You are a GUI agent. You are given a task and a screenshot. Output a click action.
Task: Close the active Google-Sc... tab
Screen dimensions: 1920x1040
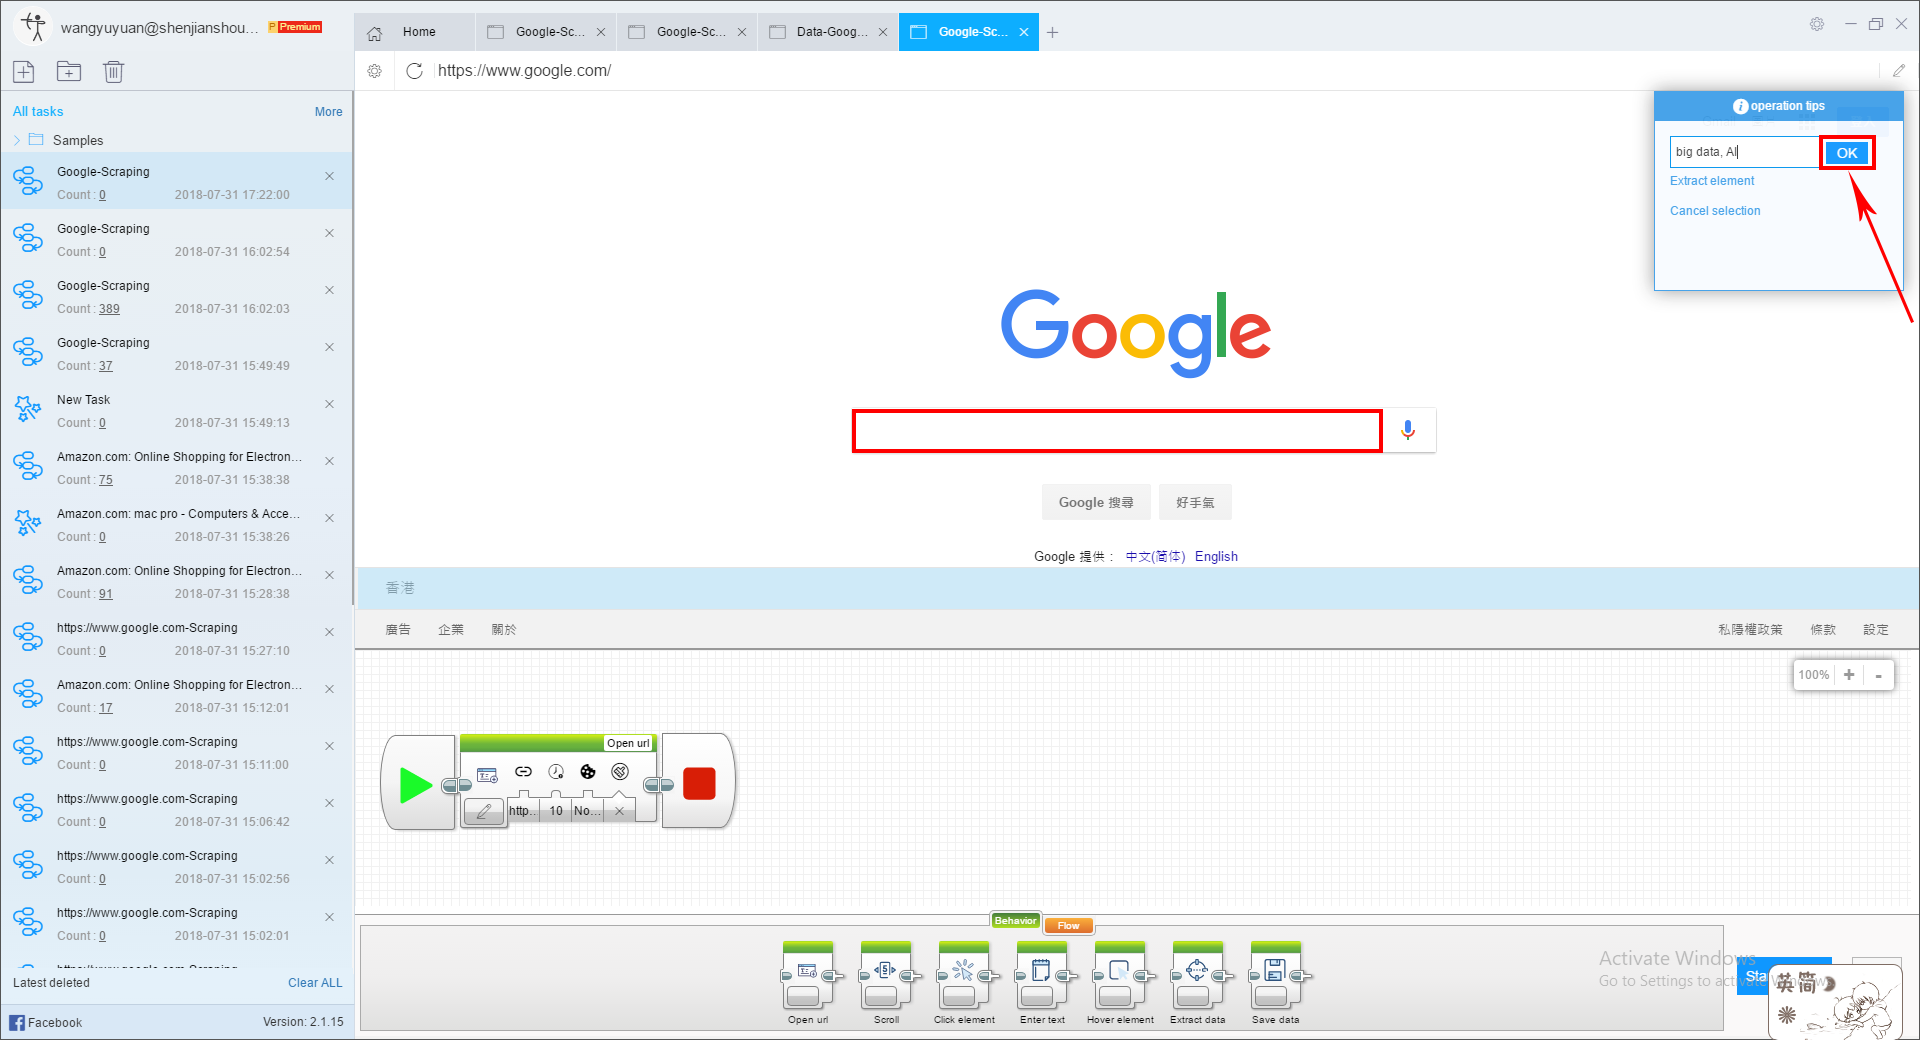(1024, 32)
